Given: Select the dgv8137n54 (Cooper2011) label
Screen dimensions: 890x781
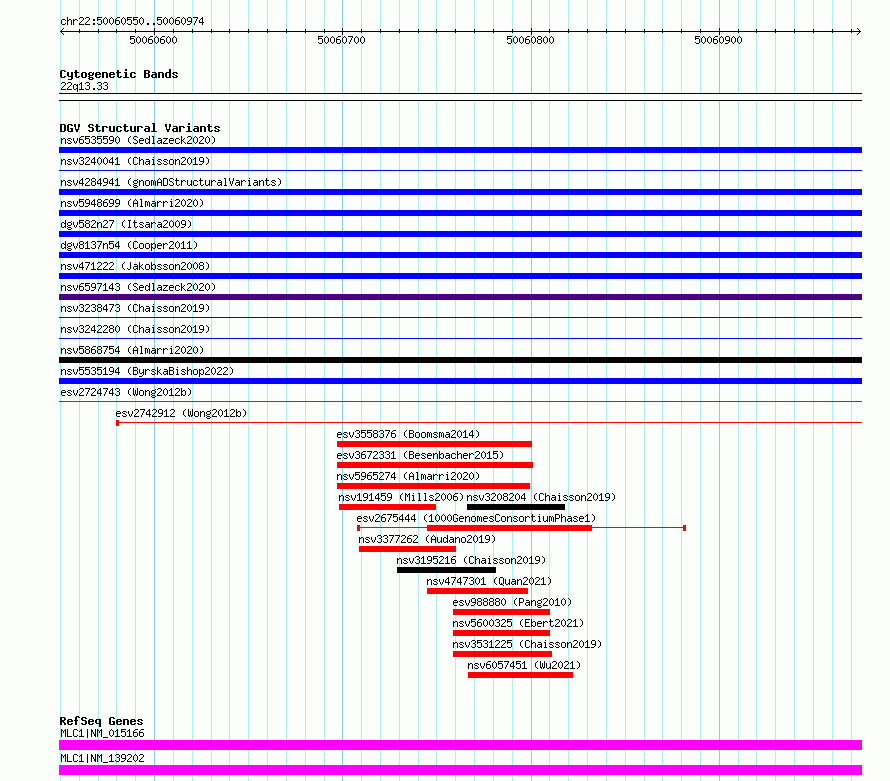Looking at the screenshot, I should pyautogui.click(x=129, y=245).
